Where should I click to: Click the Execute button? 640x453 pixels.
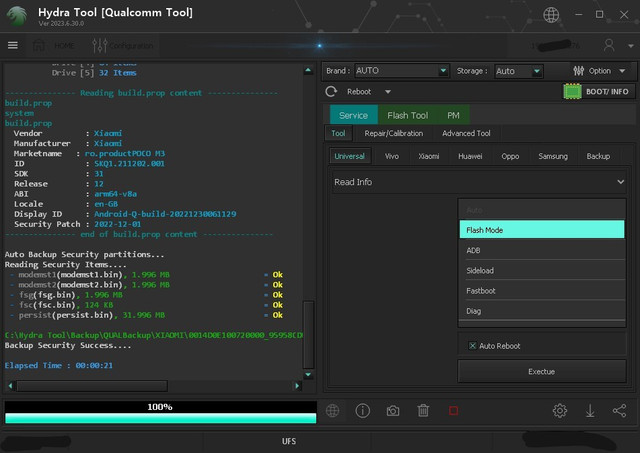pyautogui.click(x=542, y=371)
